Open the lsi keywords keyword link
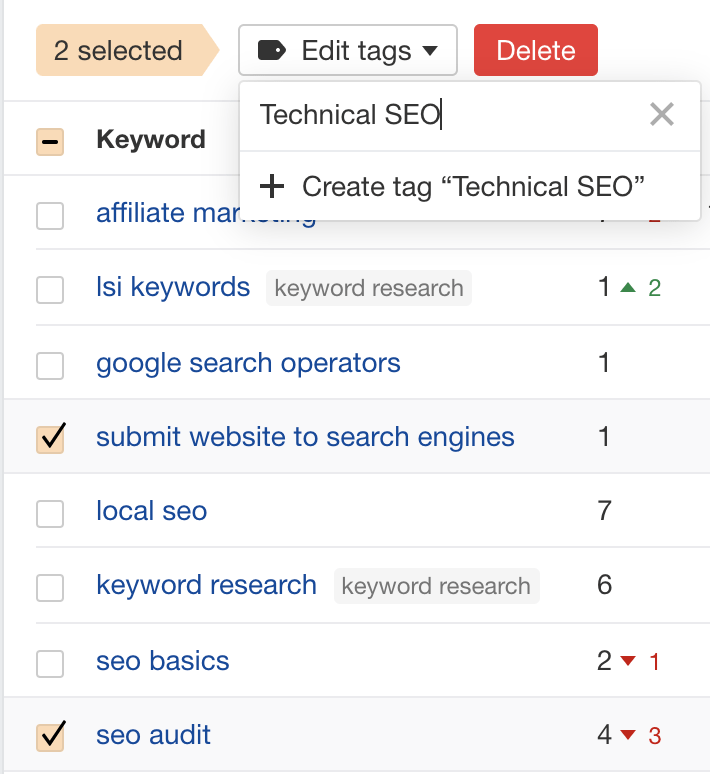Screen dimensions: 710x774 point(173,288)
